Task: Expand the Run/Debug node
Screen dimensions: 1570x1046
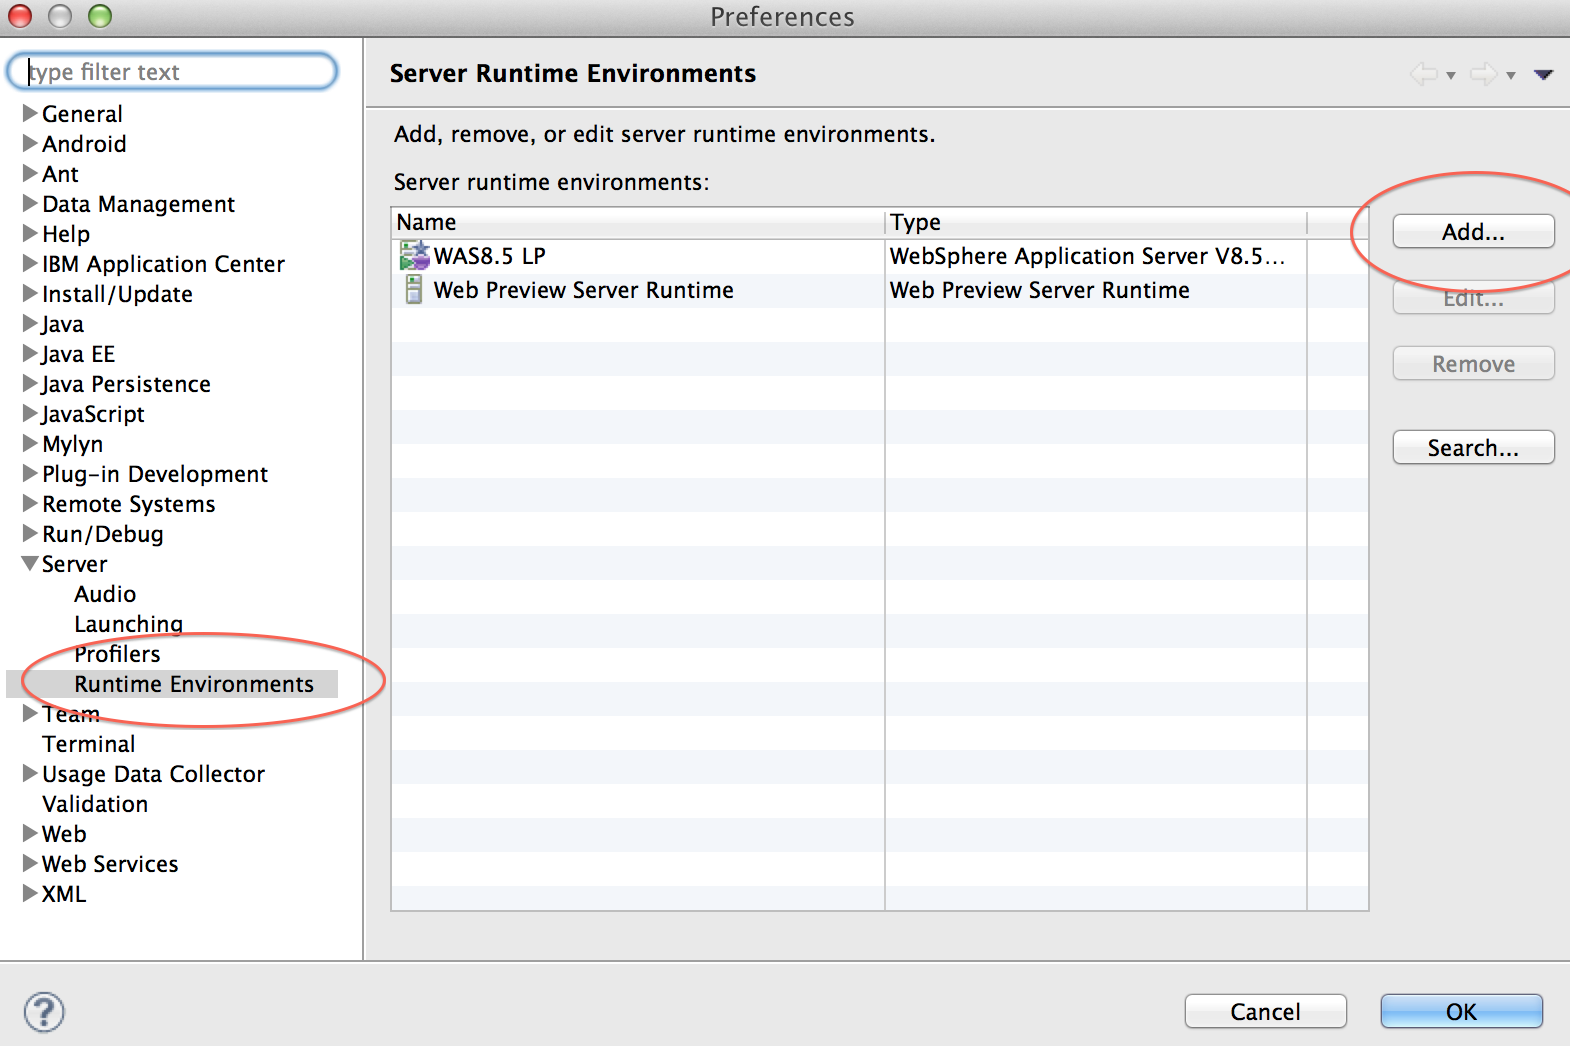Action: pyautogui.click(x=30, y=533)
